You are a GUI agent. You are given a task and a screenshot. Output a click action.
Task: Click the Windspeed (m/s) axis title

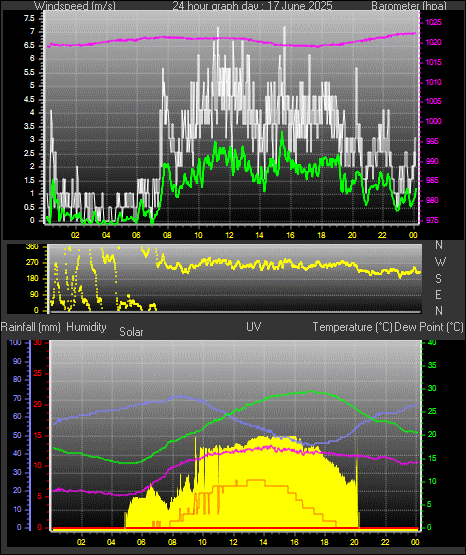click(75, 6)
